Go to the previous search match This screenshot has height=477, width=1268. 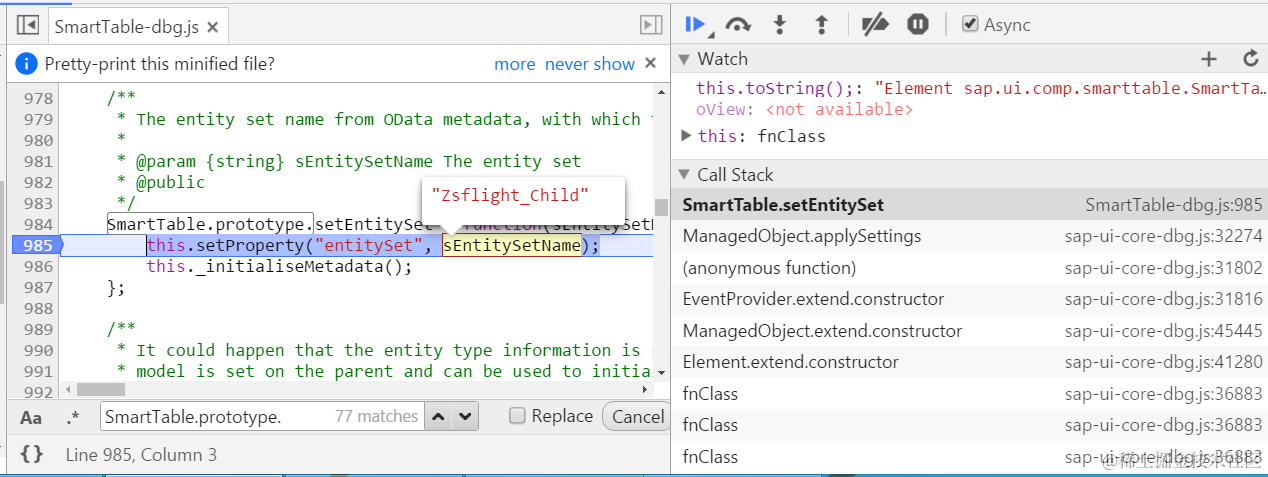pyautogui.click(x=439, y=416)
